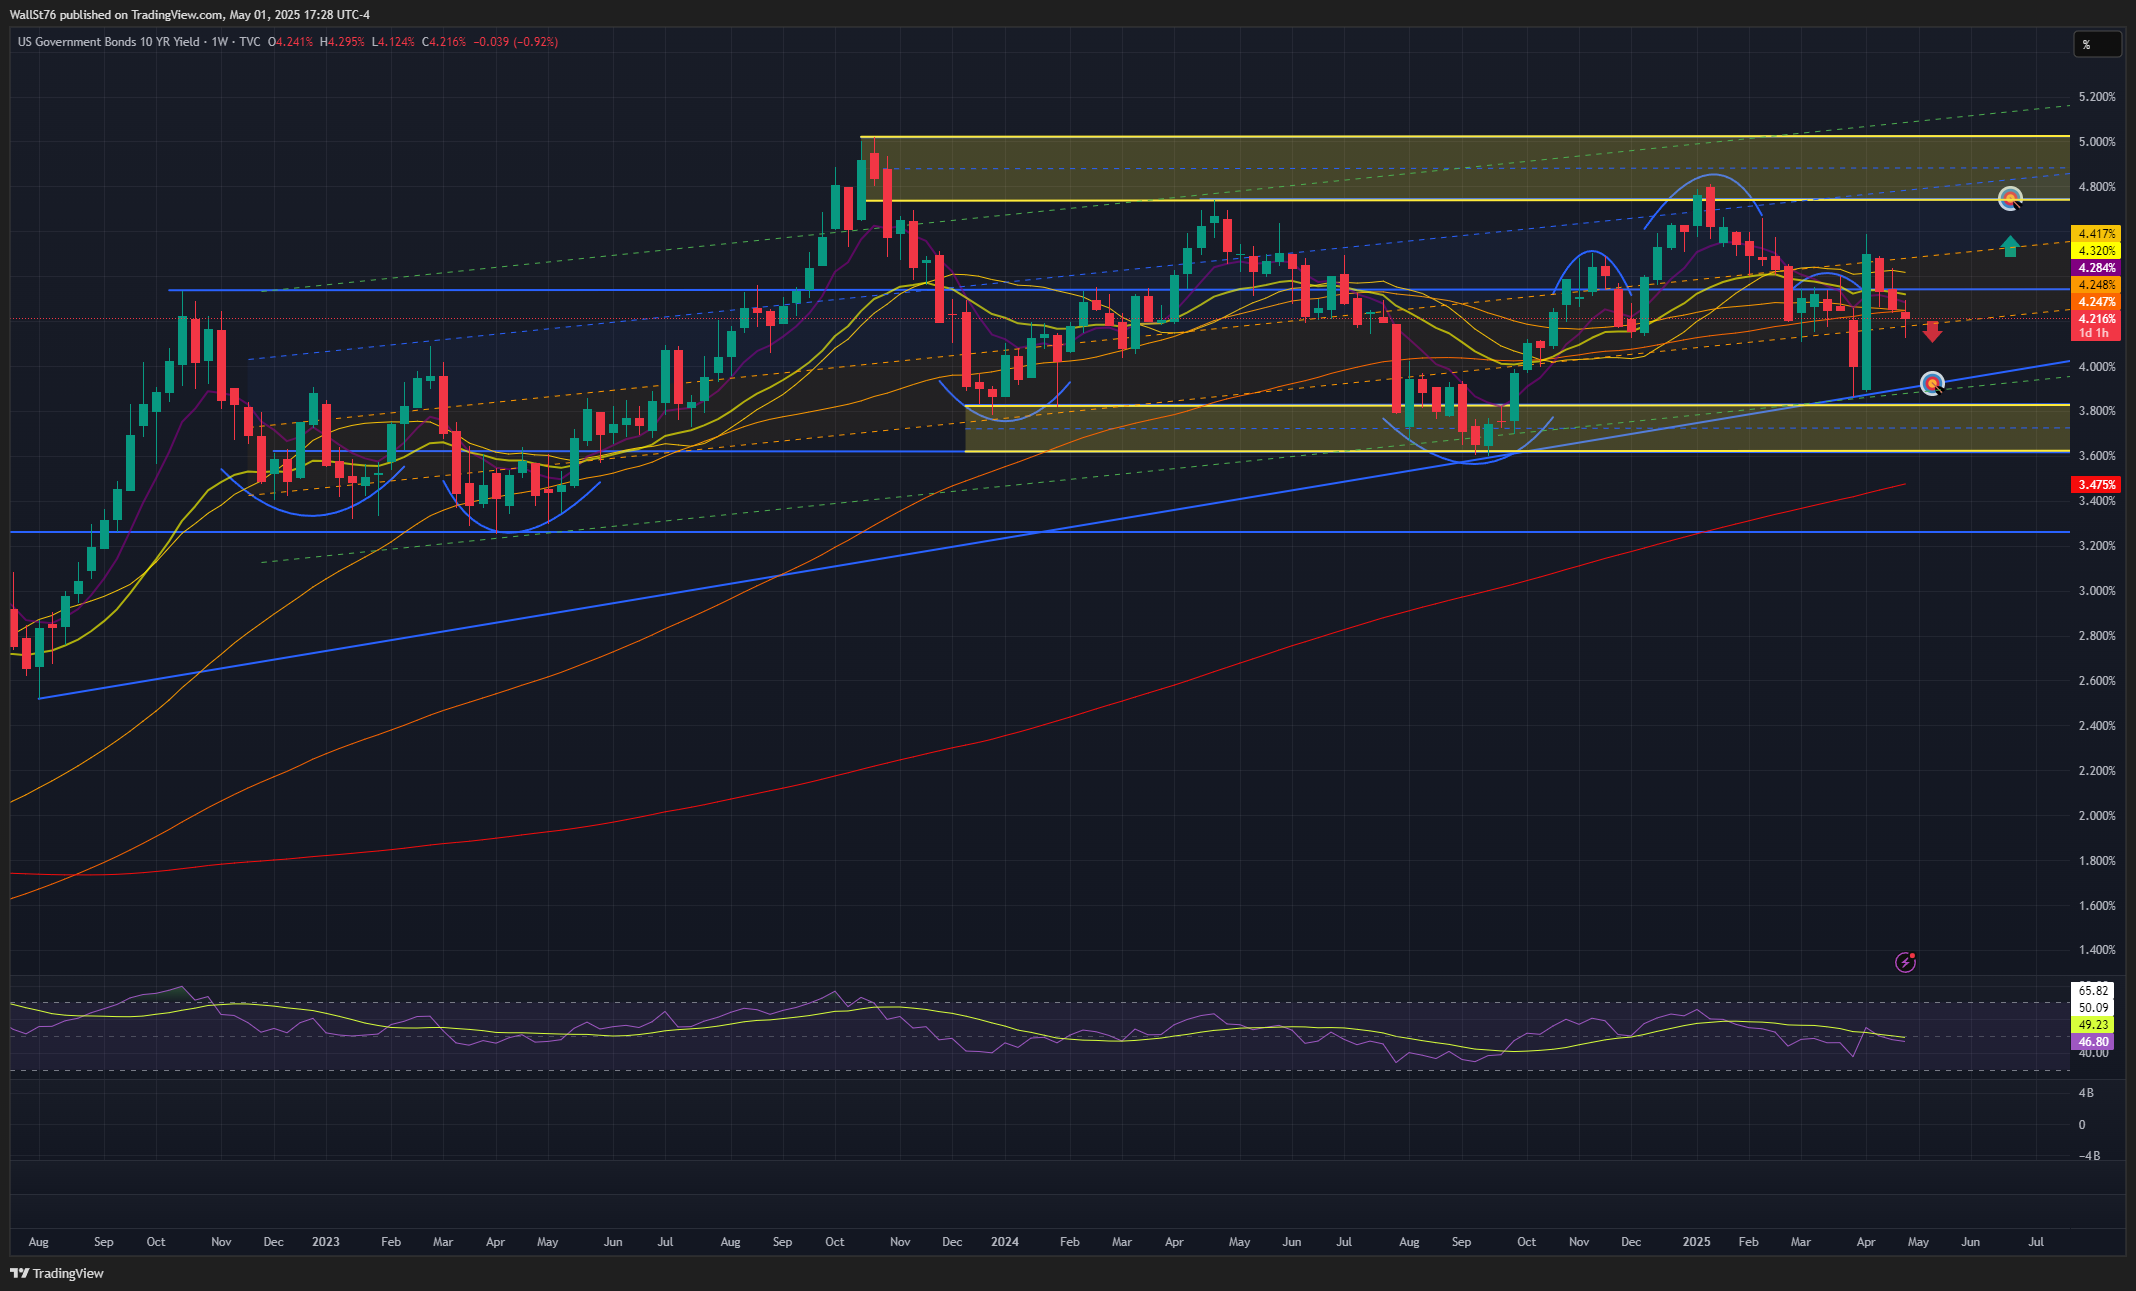Click the 5.200% mark on price axis
This screenshot has width=2136, height=1291.
coord(2096,97)
